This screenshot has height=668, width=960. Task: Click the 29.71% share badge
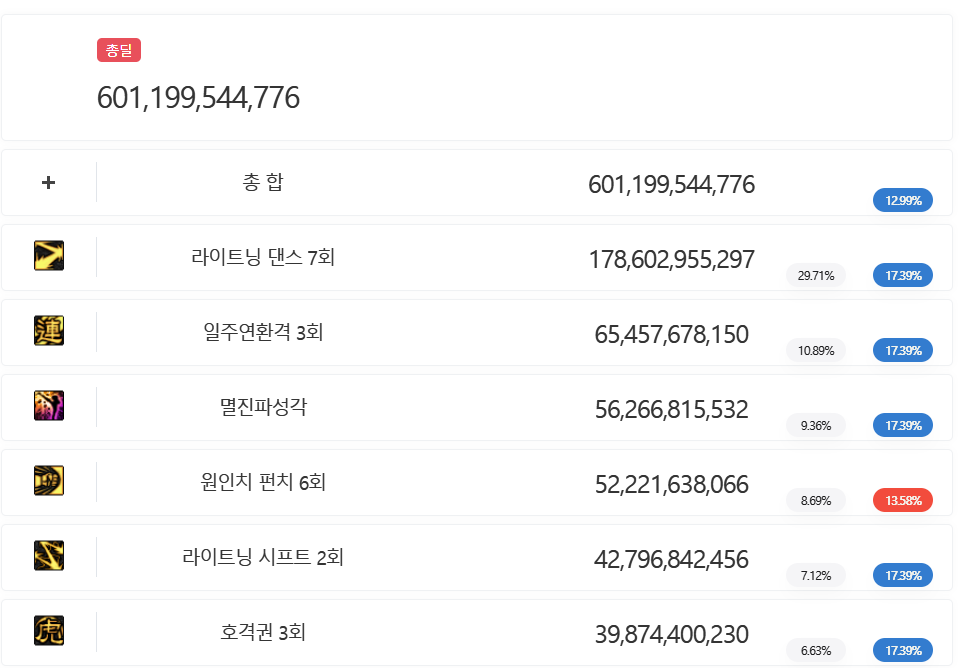pyautogui.click(x=816, y=275)
